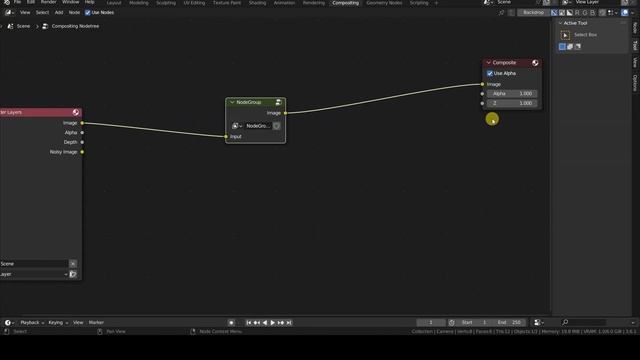Image resolution: width=640 pixels, height=360 pixels.
Task: Select Color channel display
Action: (562, 13)
